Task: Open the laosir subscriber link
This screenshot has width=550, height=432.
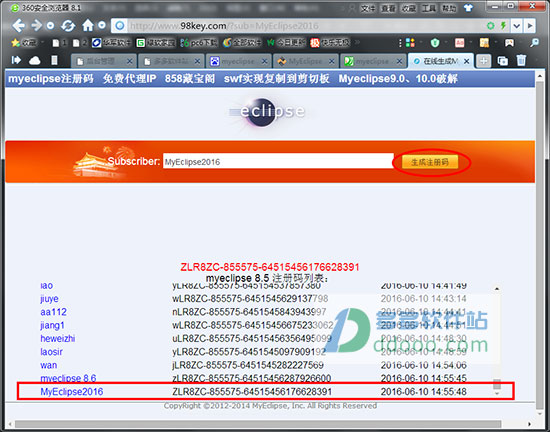Action: pyautogui.click(x=51, y=352)
